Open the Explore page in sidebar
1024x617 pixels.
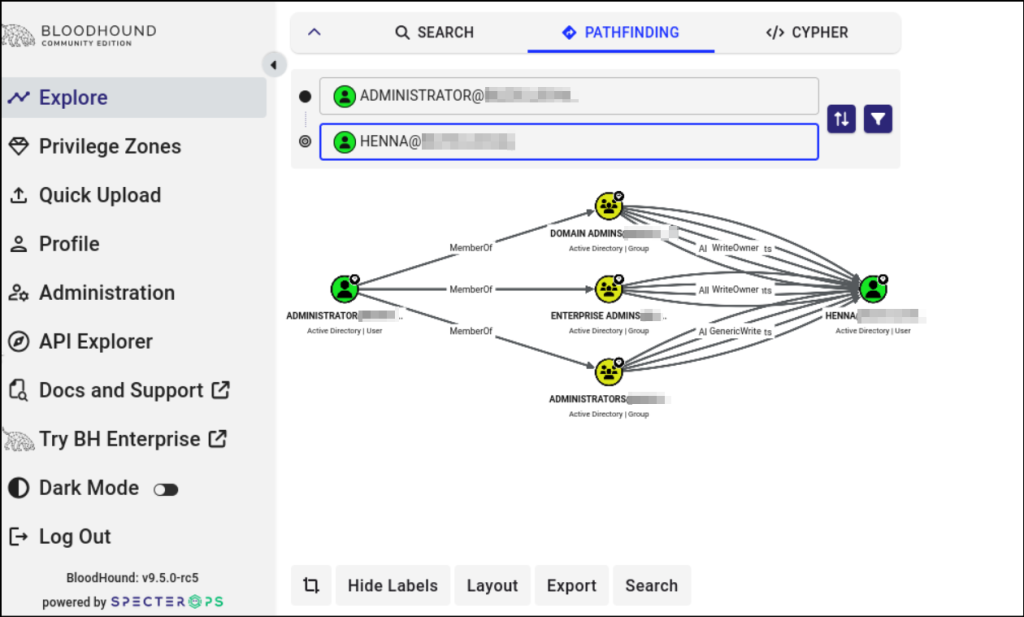133,97
